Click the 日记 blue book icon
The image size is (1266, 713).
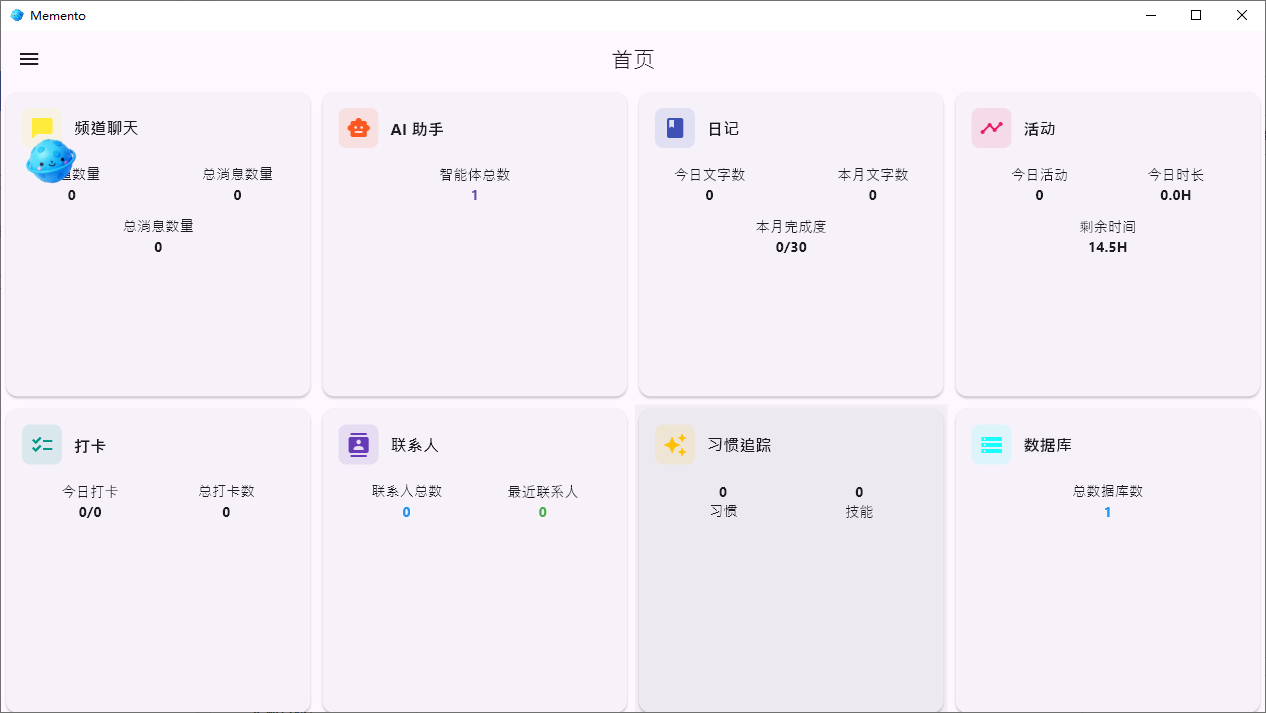[675, 128]
